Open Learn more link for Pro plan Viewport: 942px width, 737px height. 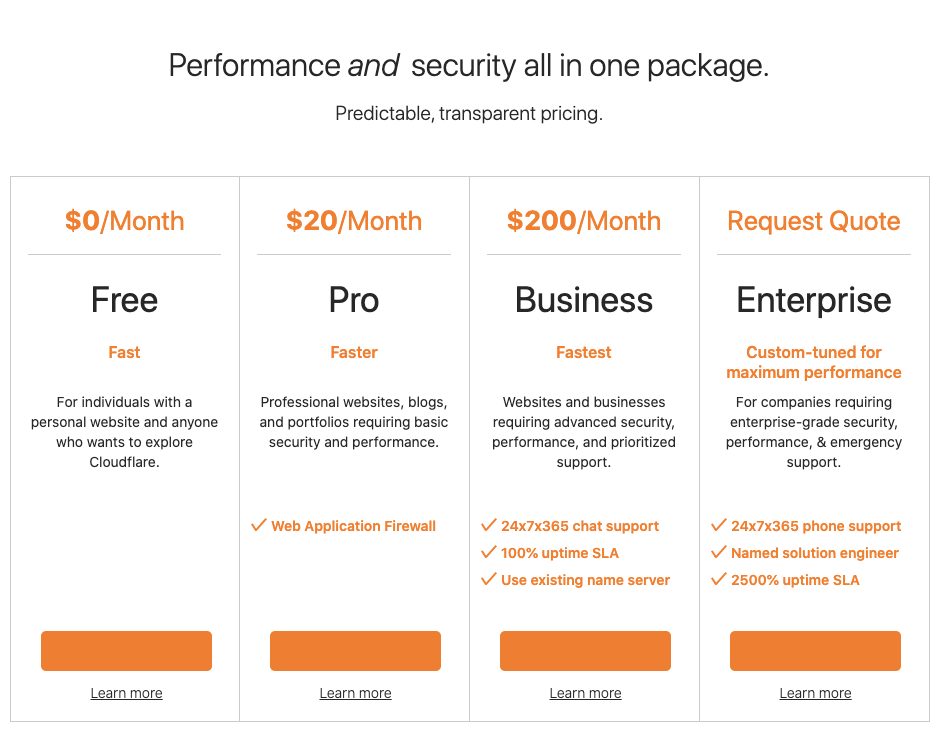(x=355, y=693)
